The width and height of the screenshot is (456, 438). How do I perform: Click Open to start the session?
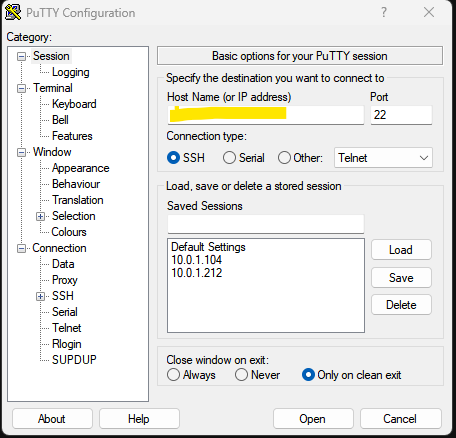(x=313, y=419)
